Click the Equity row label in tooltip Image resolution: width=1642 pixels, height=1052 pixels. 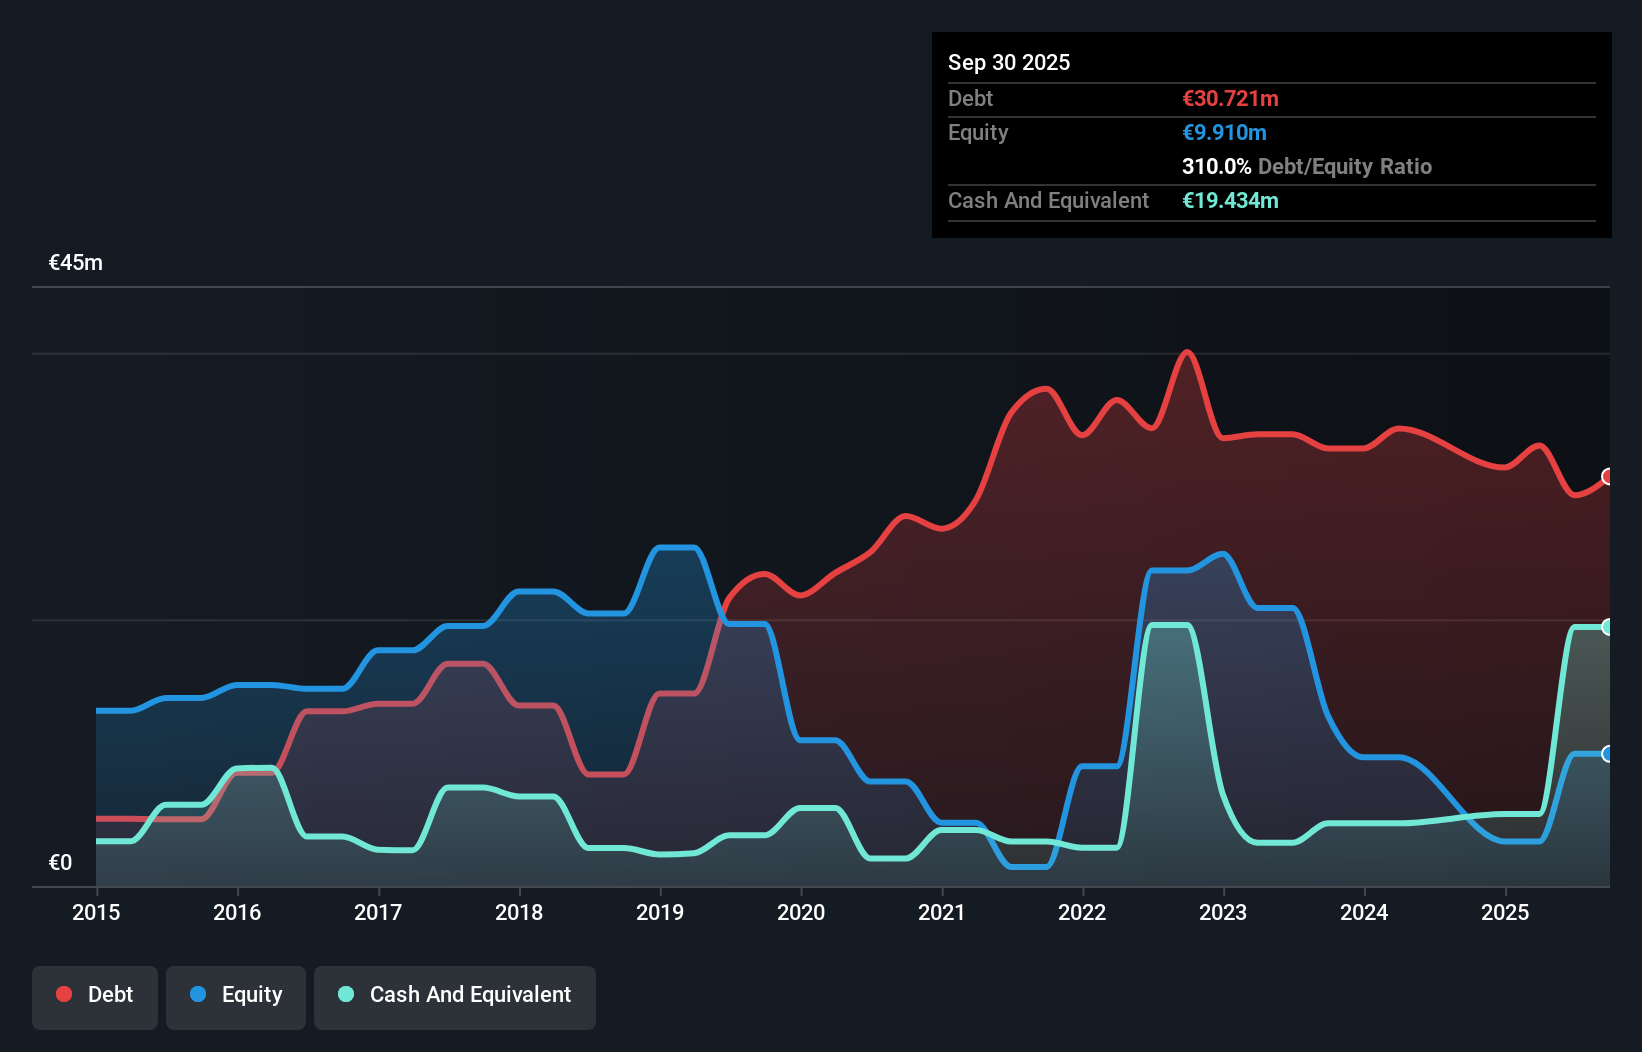[x=978, y=132]
